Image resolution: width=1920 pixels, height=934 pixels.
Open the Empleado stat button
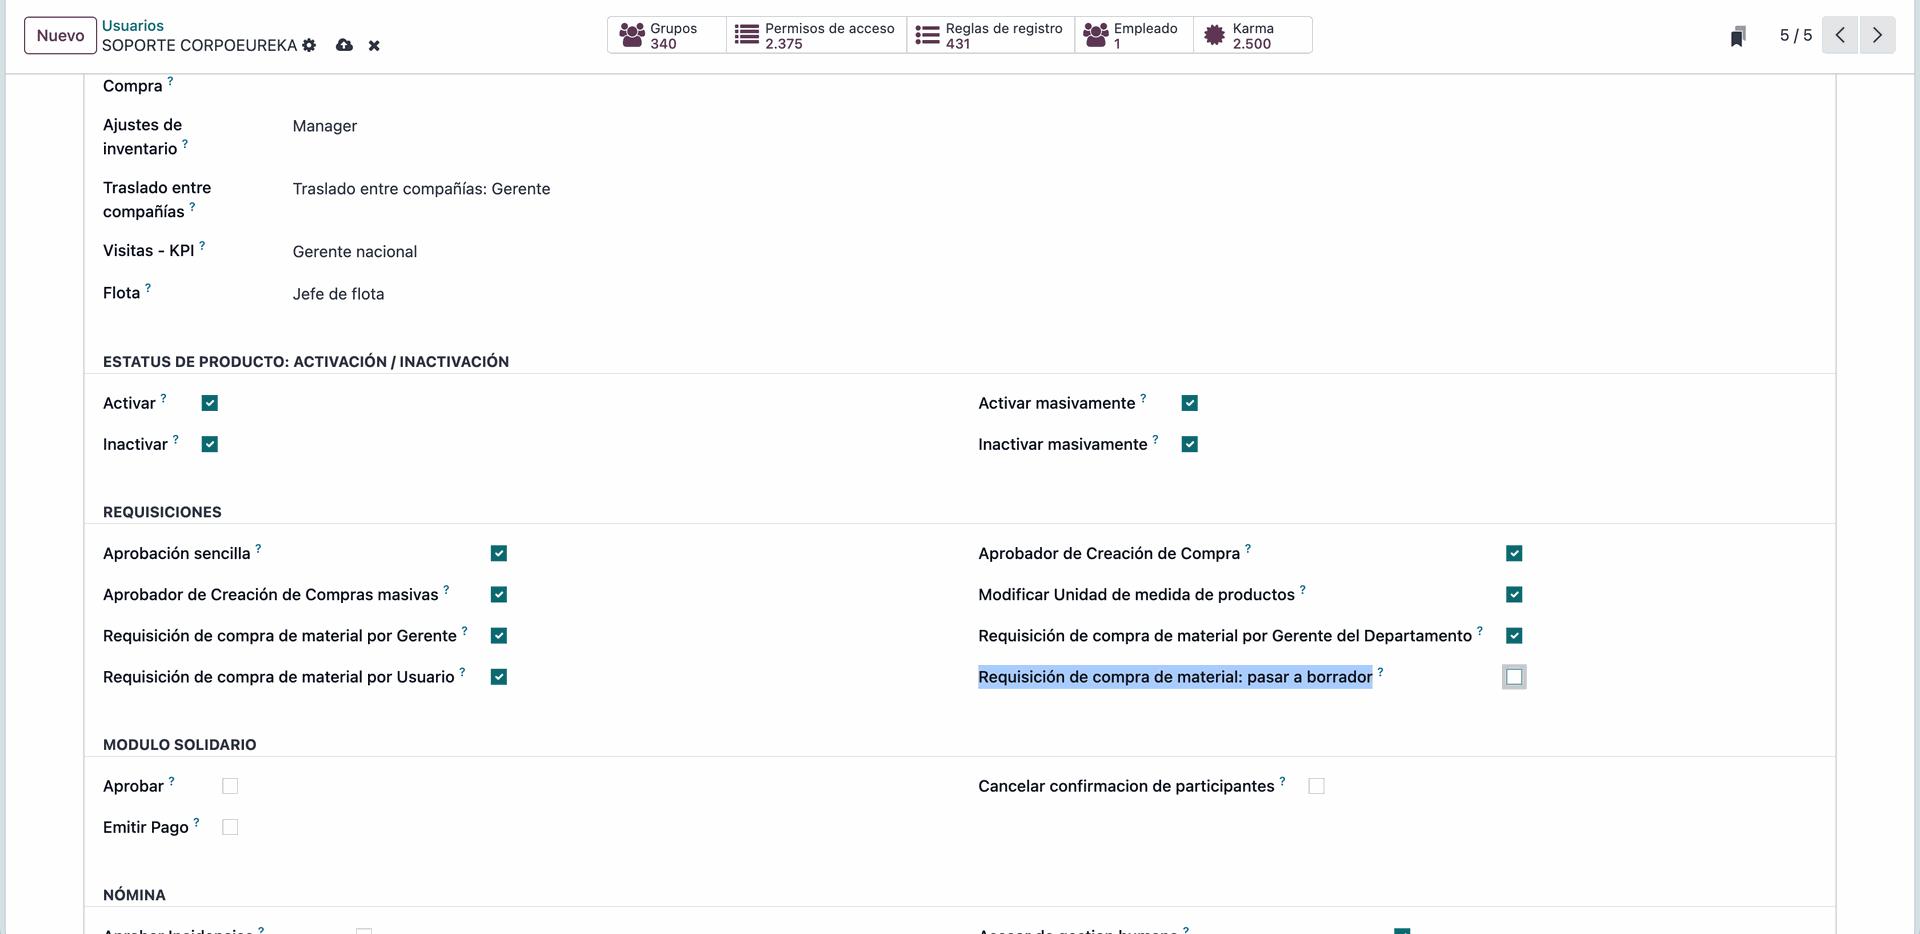(x=1133, y=35)
